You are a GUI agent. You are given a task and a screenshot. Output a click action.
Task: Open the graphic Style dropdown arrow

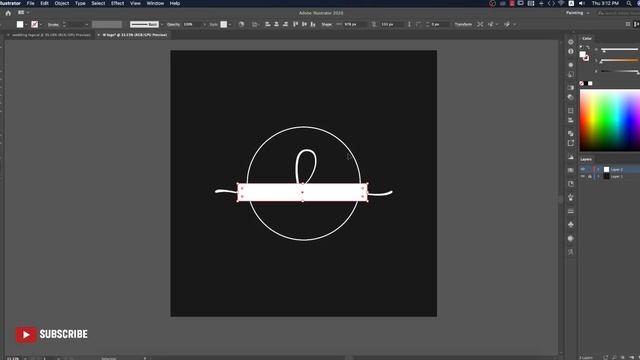pyautogui.click(x=230, y=24)
